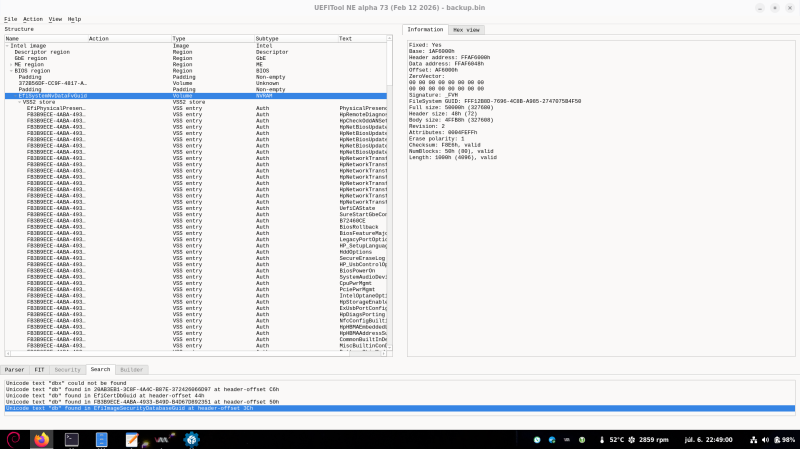Select the Search tab
The width and height of the screenshot is (800, 449).
pos(100,369)
